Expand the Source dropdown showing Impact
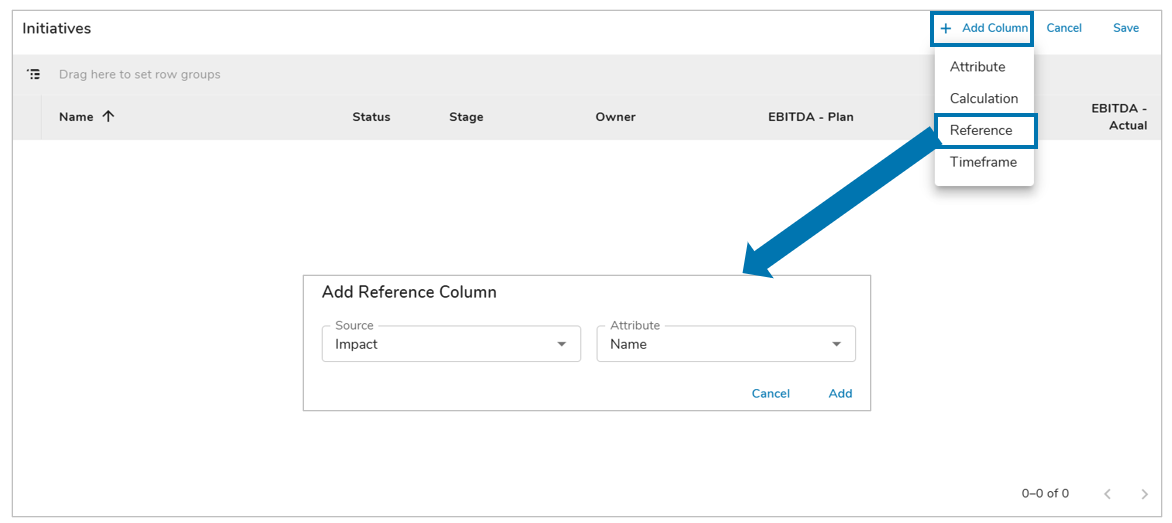This screenshot has height=523, width=1172. [451, 344]
